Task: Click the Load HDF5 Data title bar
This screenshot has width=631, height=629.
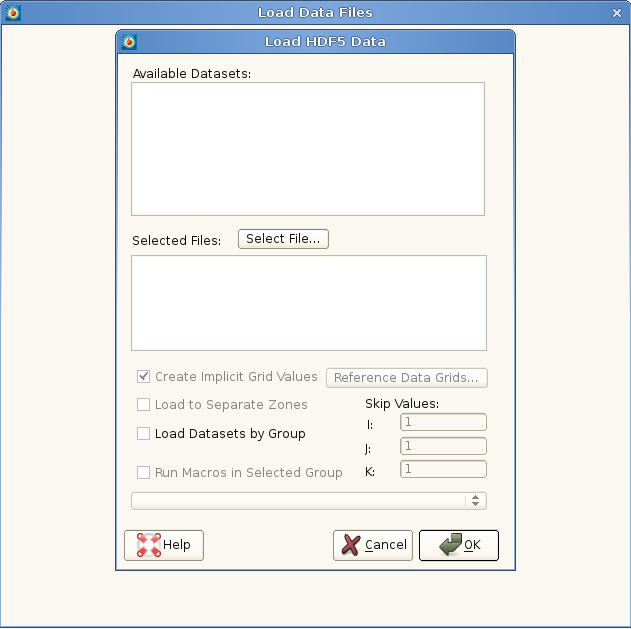Action: 325,42
